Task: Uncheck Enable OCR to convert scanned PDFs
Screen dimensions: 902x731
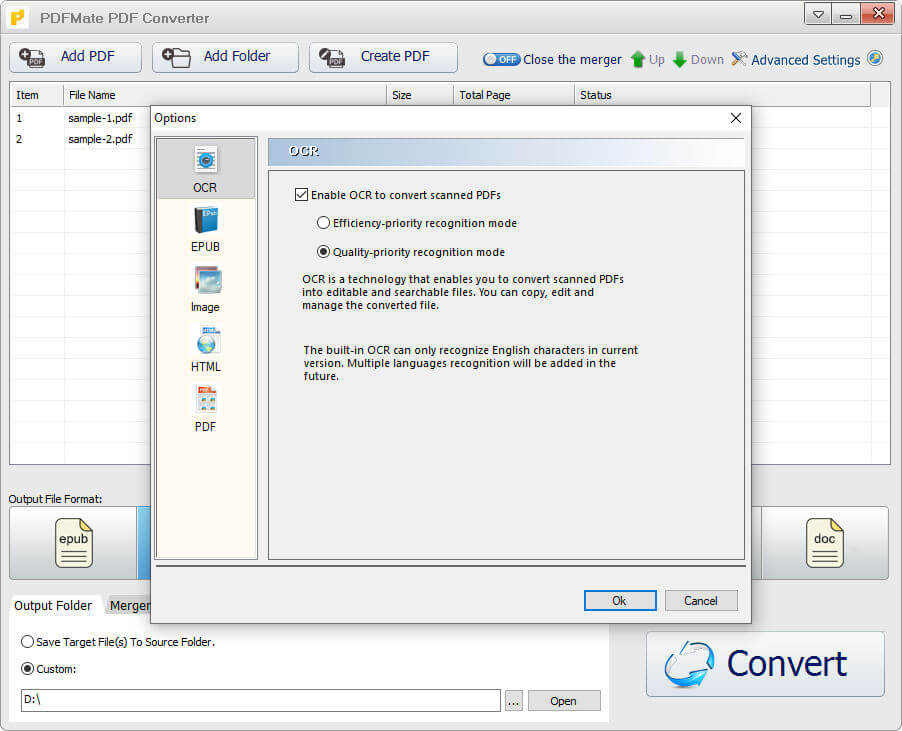Action: coord(302,195)
